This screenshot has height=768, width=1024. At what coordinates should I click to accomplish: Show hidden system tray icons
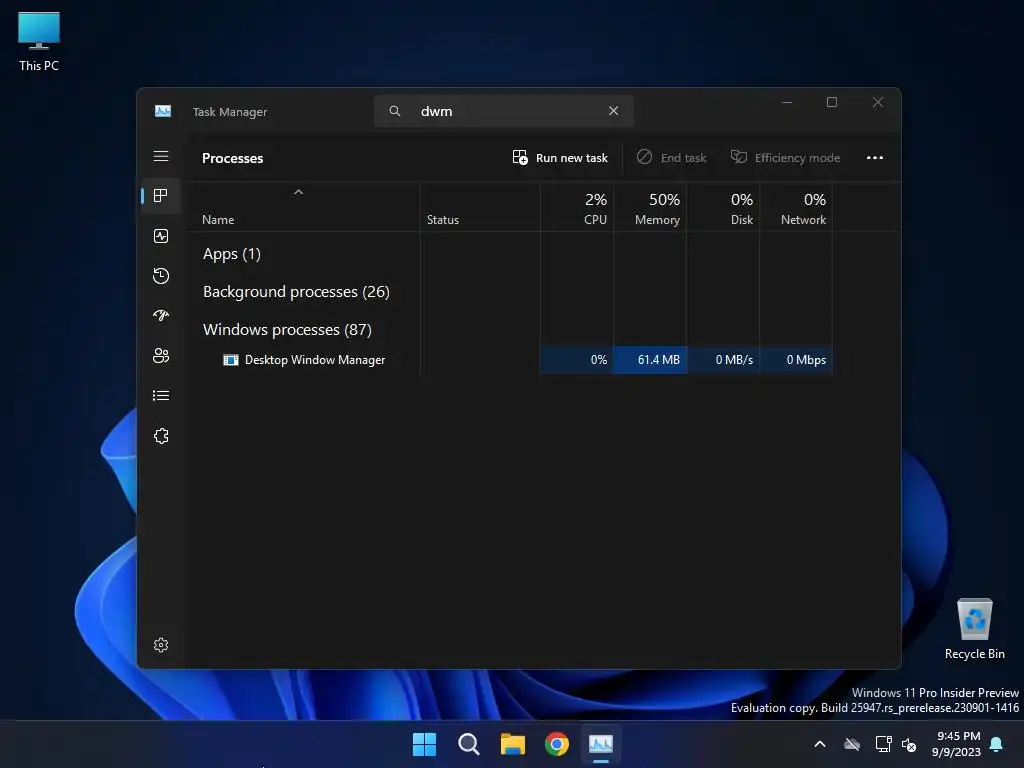(x=820, y=744)
